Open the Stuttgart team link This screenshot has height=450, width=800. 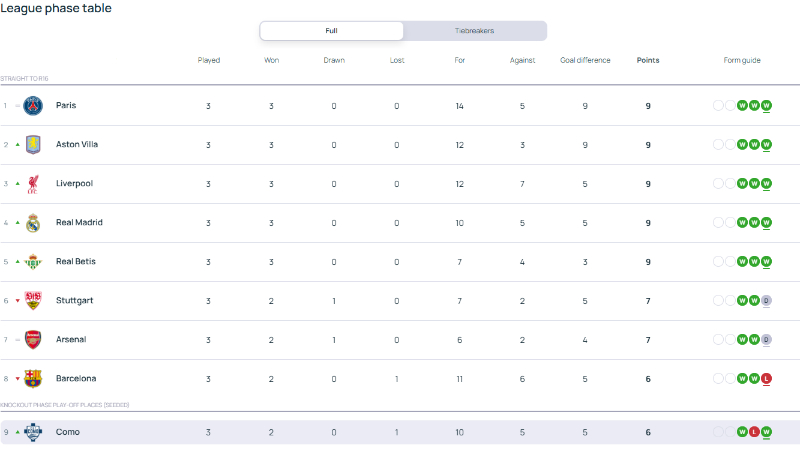click(74, 301)
